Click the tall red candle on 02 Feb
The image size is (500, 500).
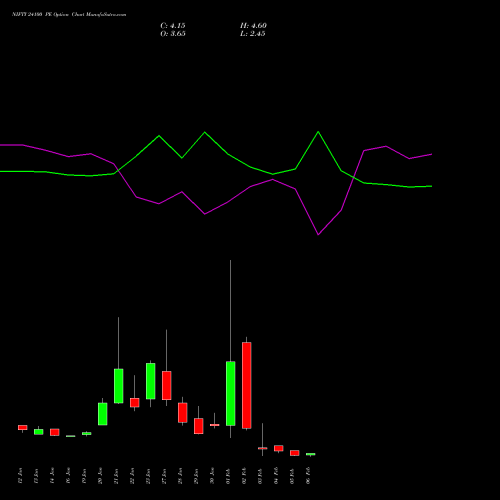(x=247, y=385)
